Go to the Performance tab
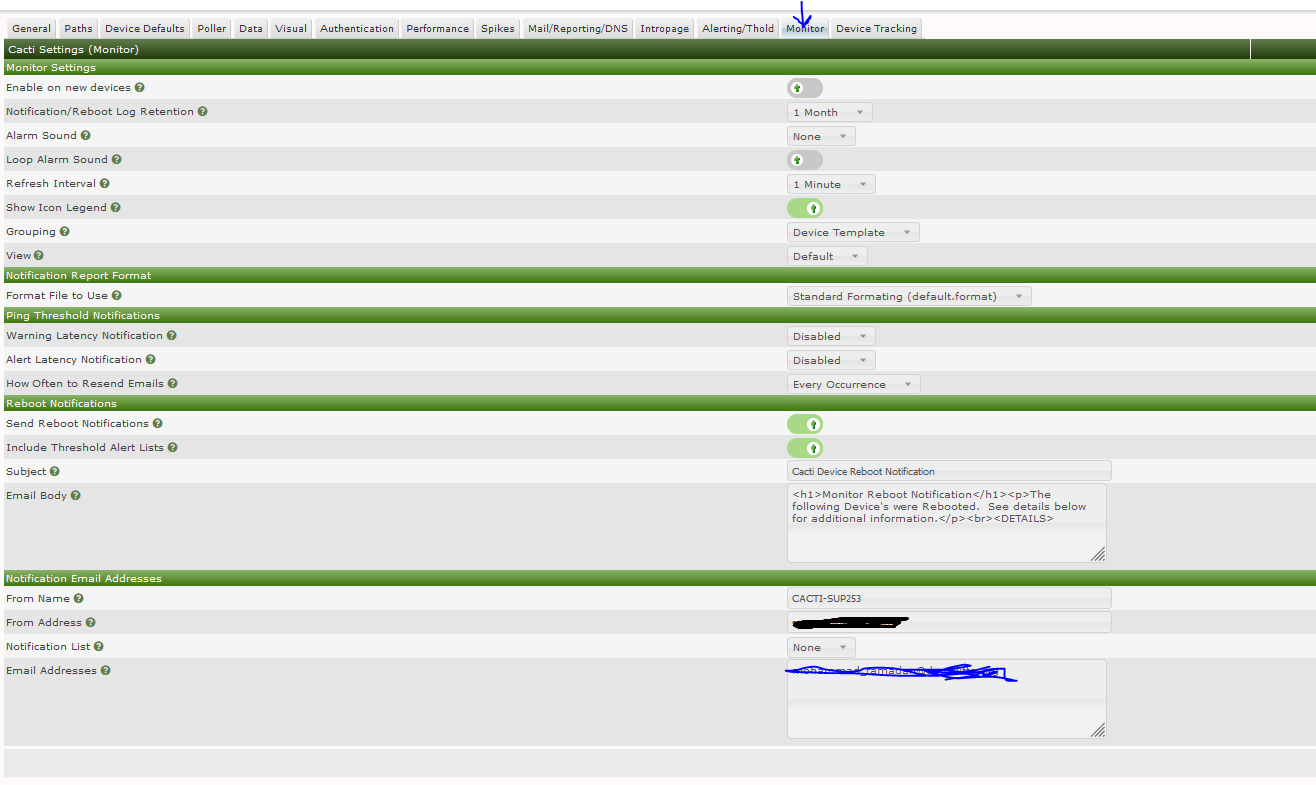This screenshot has height=785, width=1316. click(437, 29)
